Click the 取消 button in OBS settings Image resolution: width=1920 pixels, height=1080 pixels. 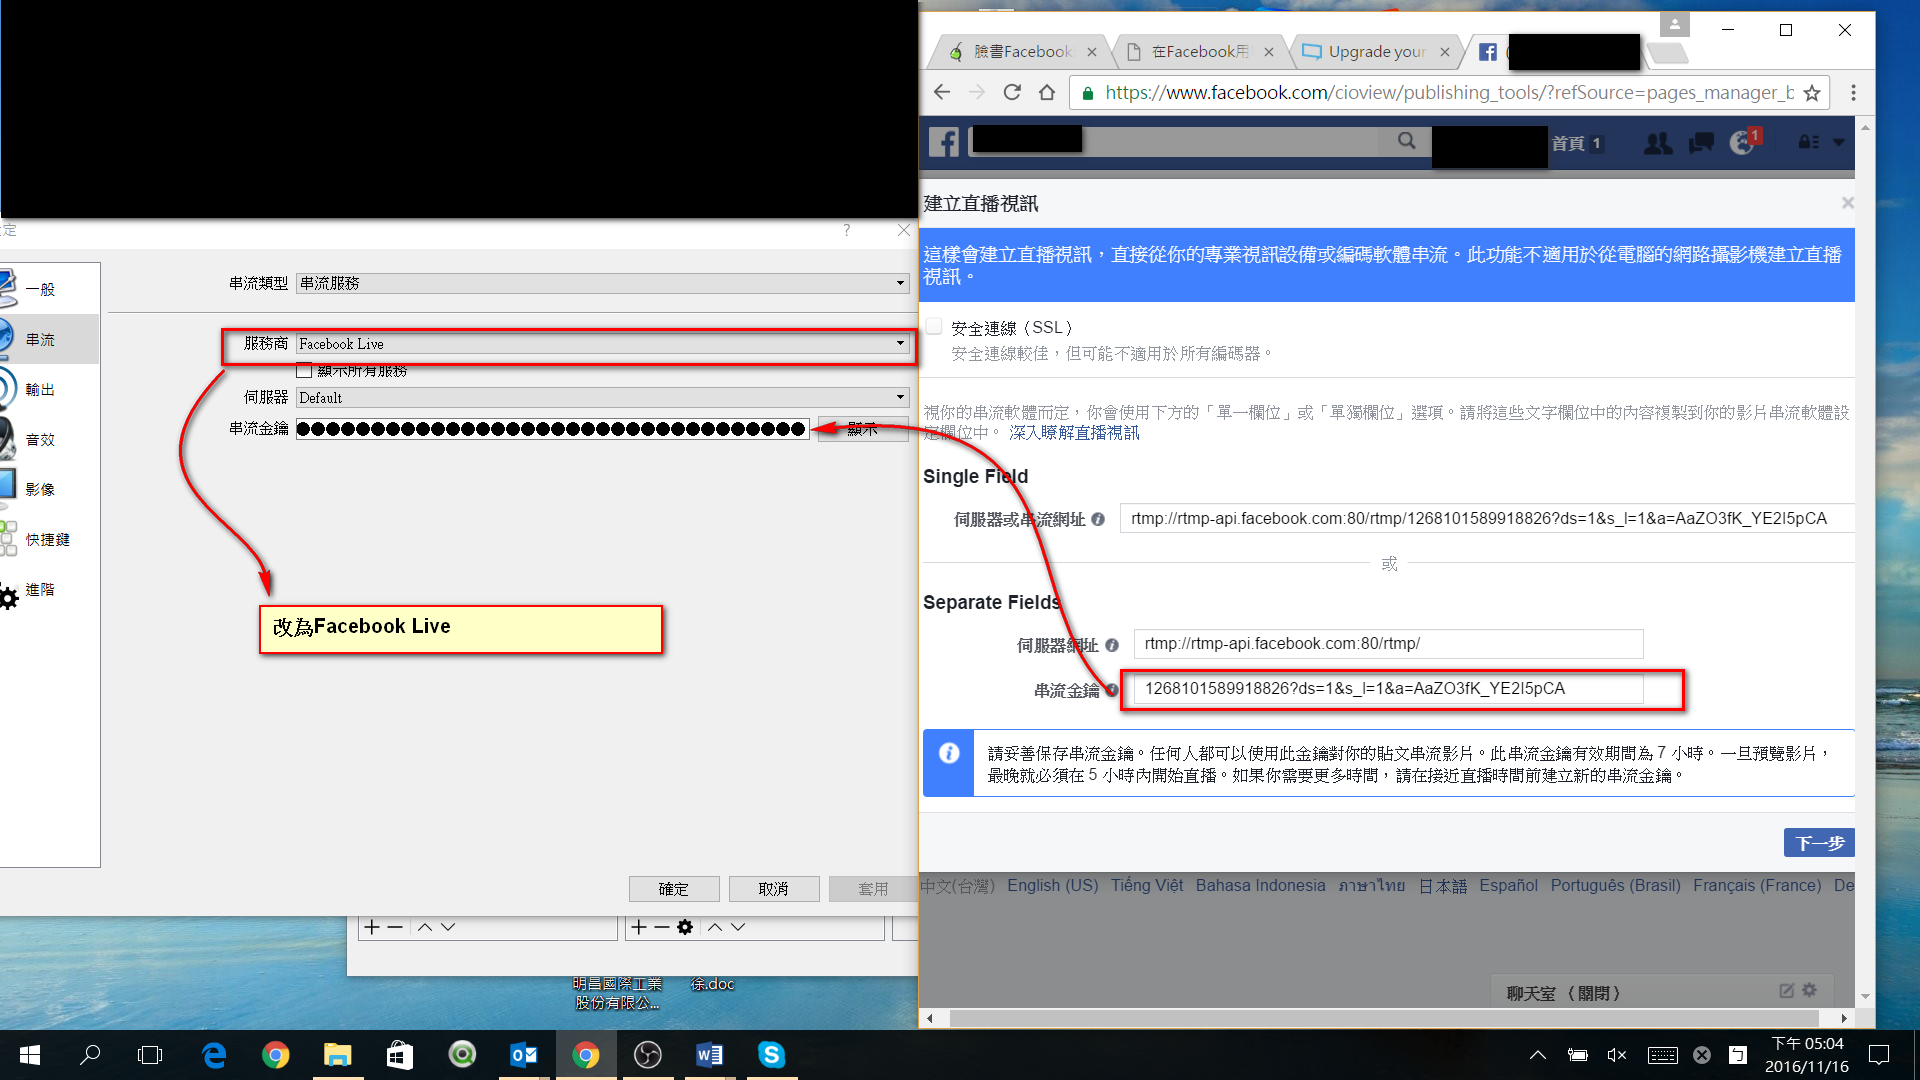coord(774,889)
